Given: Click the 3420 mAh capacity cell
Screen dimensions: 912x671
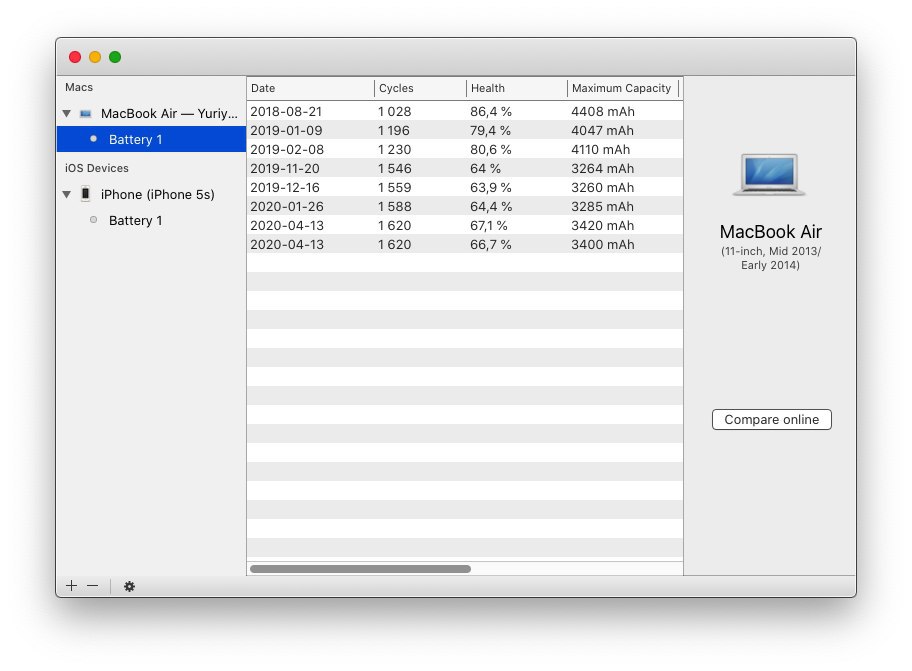Looking at the screenshot, I should pos(602,226).
